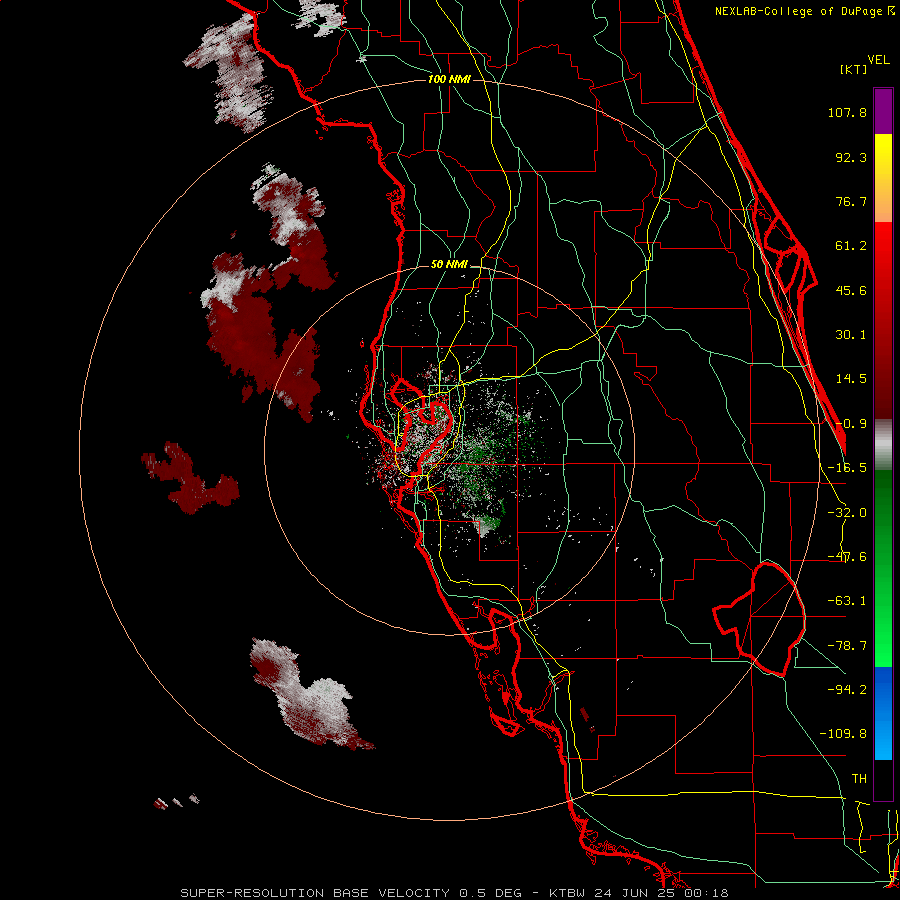The width and height of the screenshot is (900, 900).
Task: Click the '50 NMI' range ring label
Action: coord(449,265)
